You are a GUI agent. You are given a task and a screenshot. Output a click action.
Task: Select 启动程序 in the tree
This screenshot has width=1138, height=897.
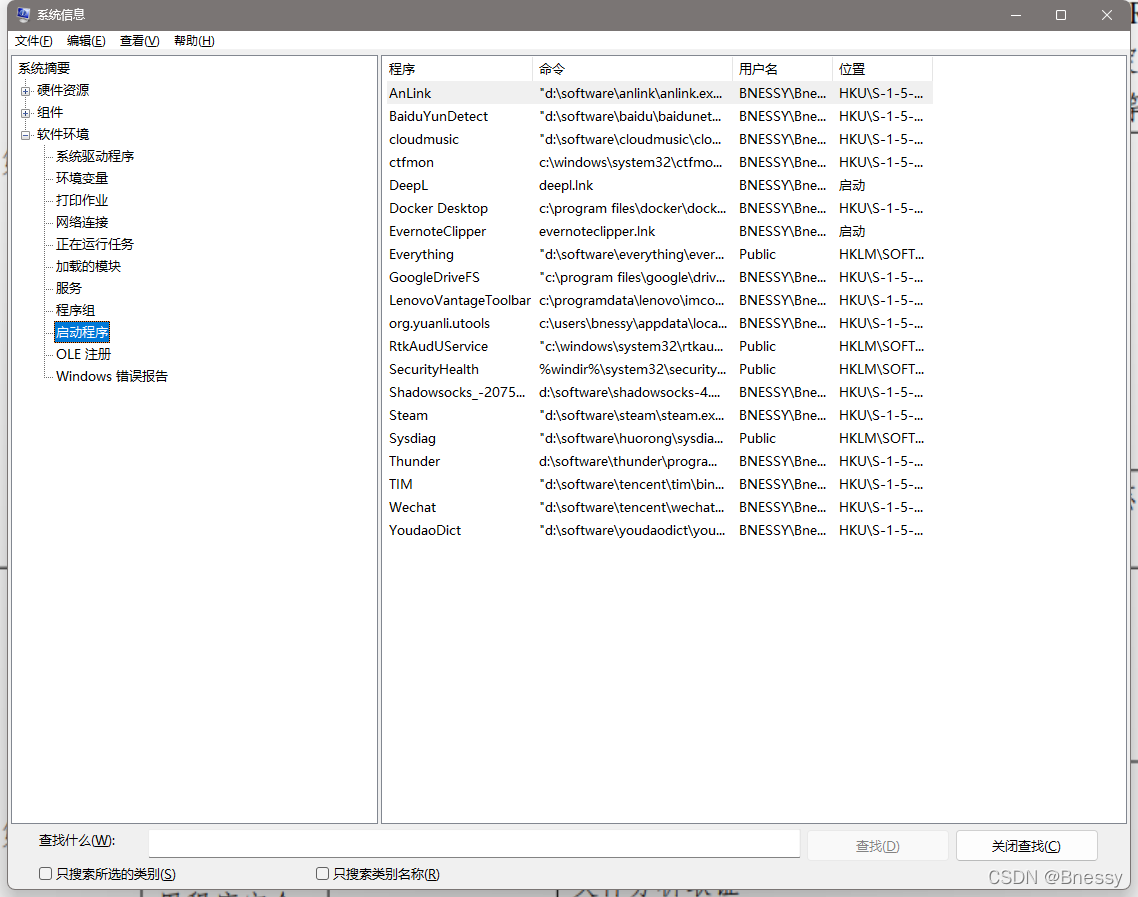pos(82,332)
